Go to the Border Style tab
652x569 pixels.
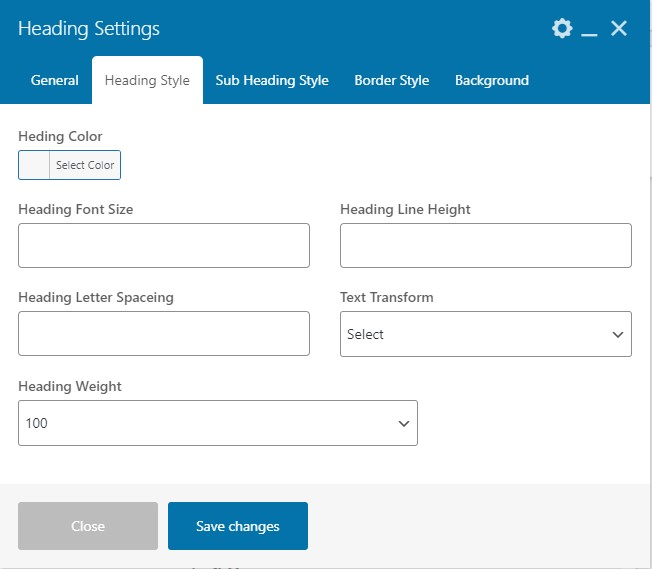coord(391,80)
